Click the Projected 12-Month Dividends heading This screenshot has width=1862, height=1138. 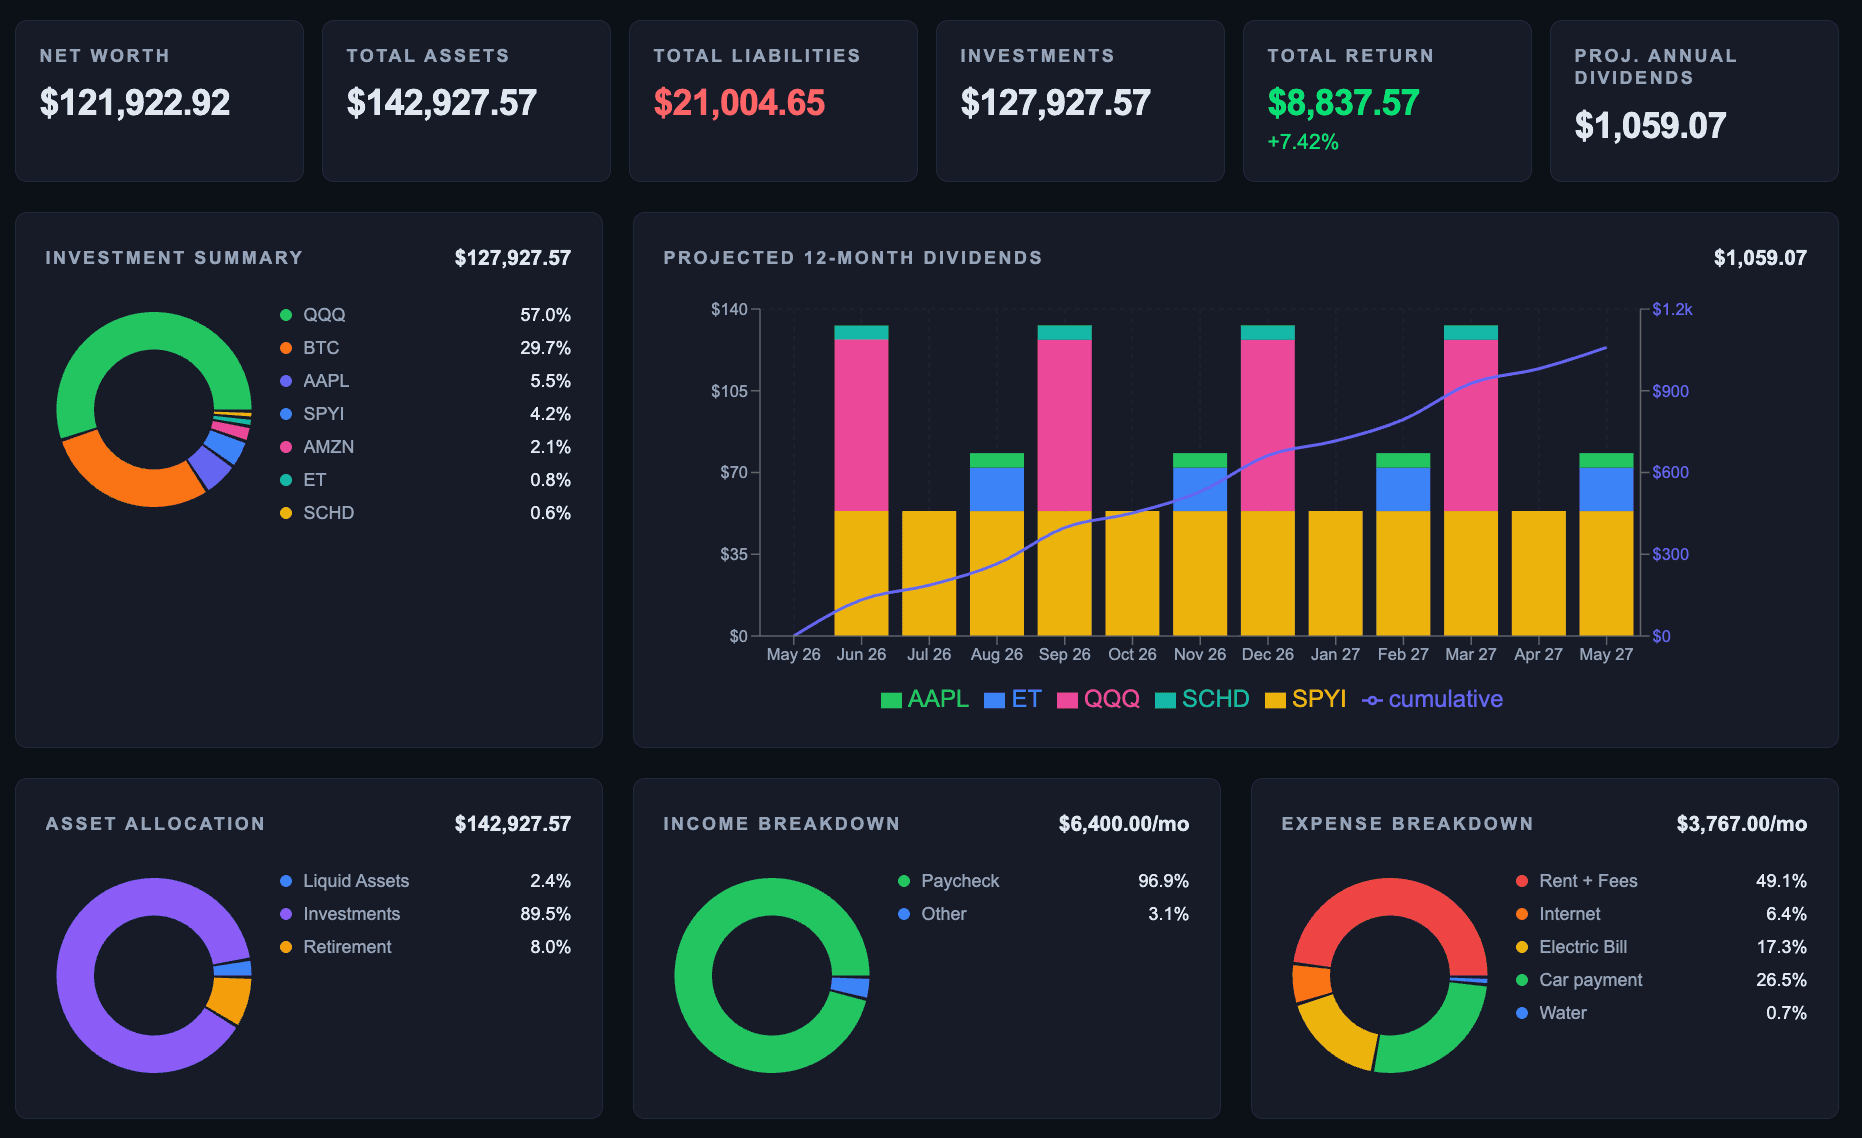[x=853, y=258]
